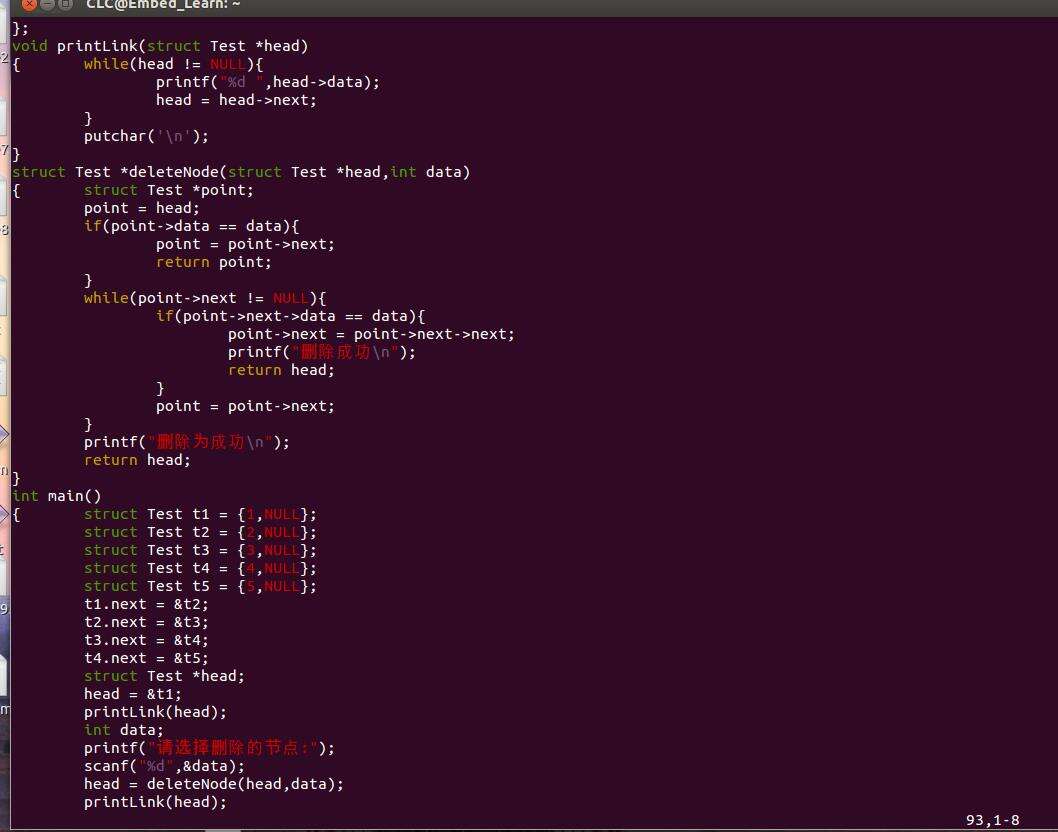Close the CLC@Embed_Learn terminal window
Image resolution: width=1058 pixels, height=832 pixels.
[x=29, y=4]
